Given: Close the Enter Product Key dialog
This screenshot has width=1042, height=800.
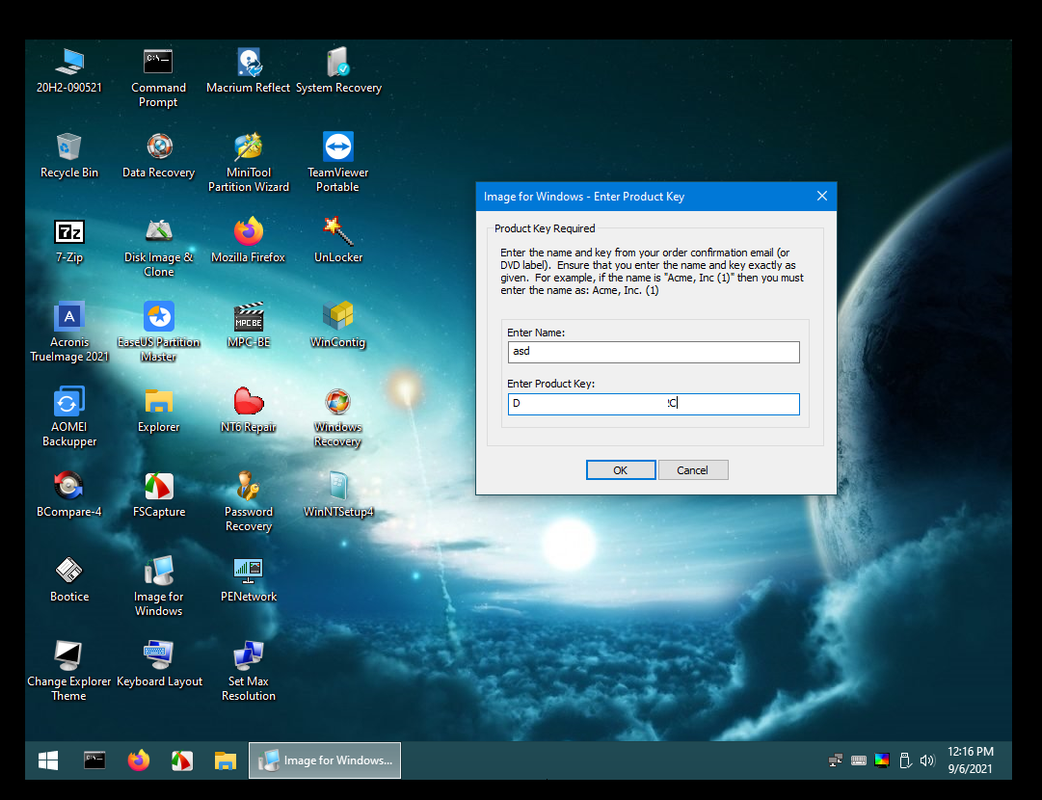Looking at the screenshot, I should pyautogui.click(x=822, y=196).
